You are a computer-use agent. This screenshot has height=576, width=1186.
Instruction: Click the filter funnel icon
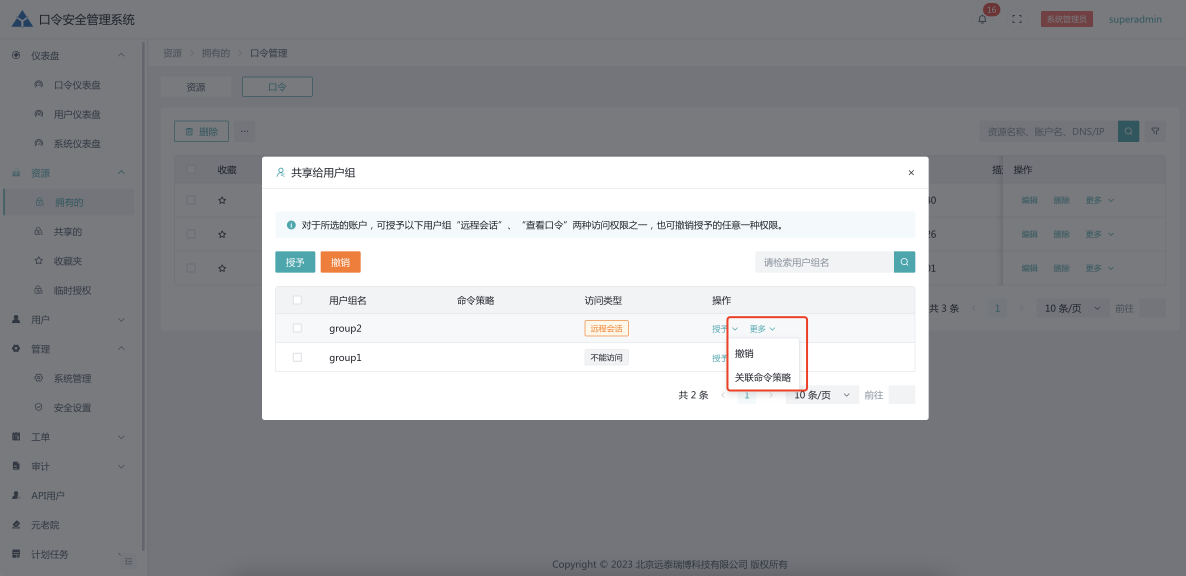tap(1155, 131)
